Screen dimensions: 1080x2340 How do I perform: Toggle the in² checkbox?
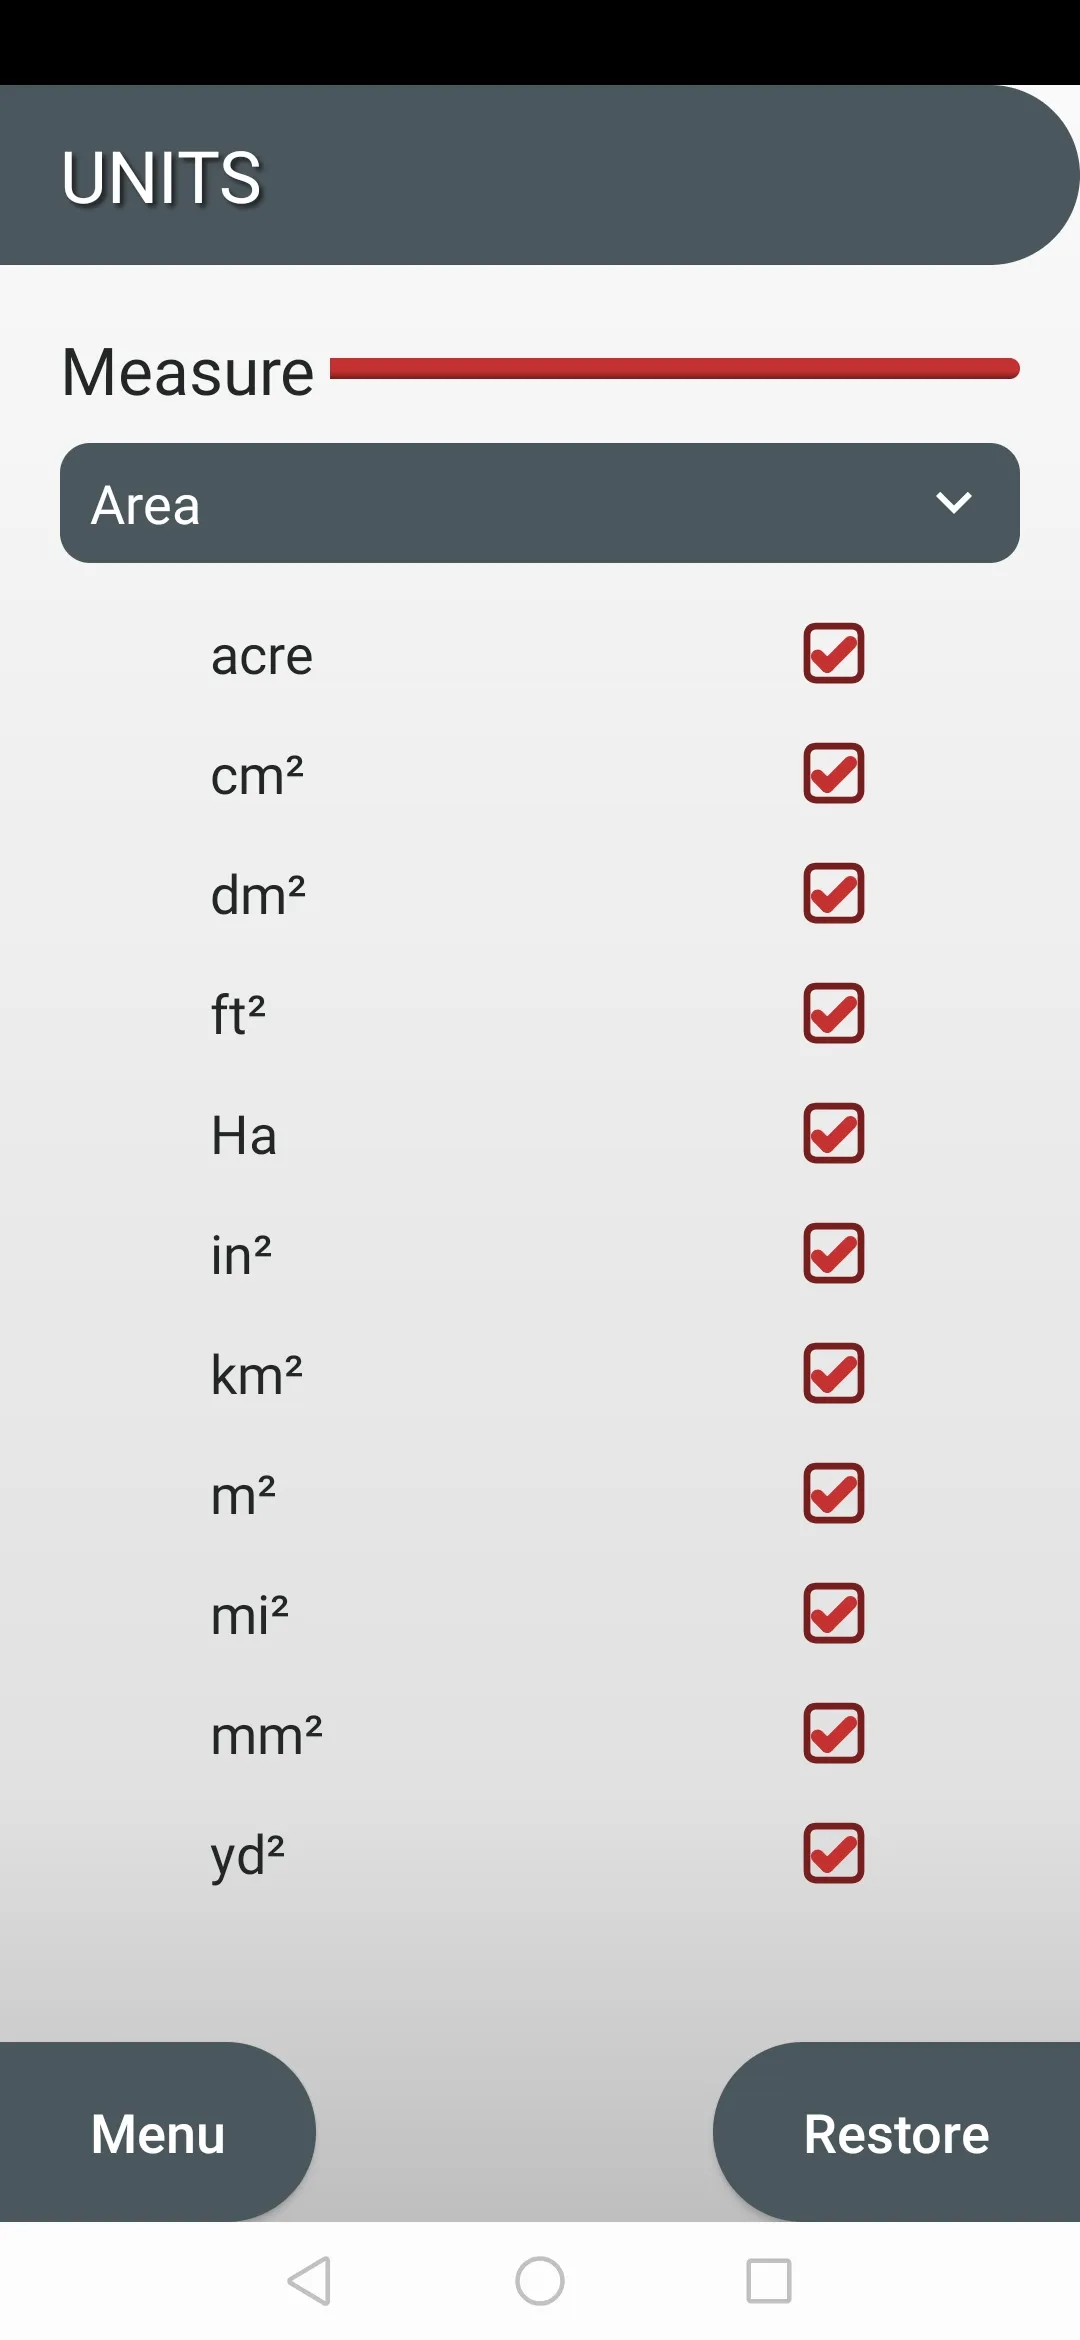[833, 1254]
